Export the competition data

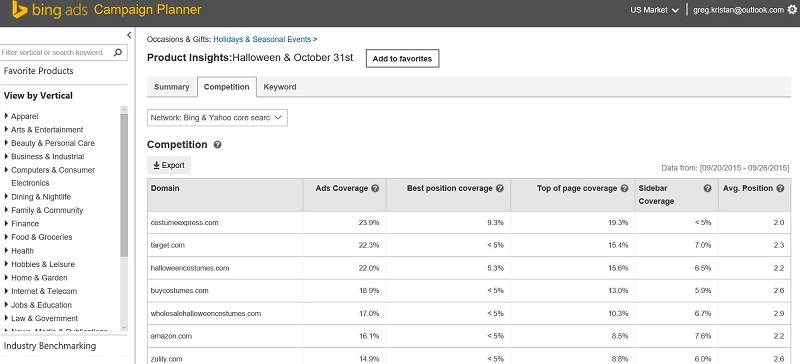(169, 165)
